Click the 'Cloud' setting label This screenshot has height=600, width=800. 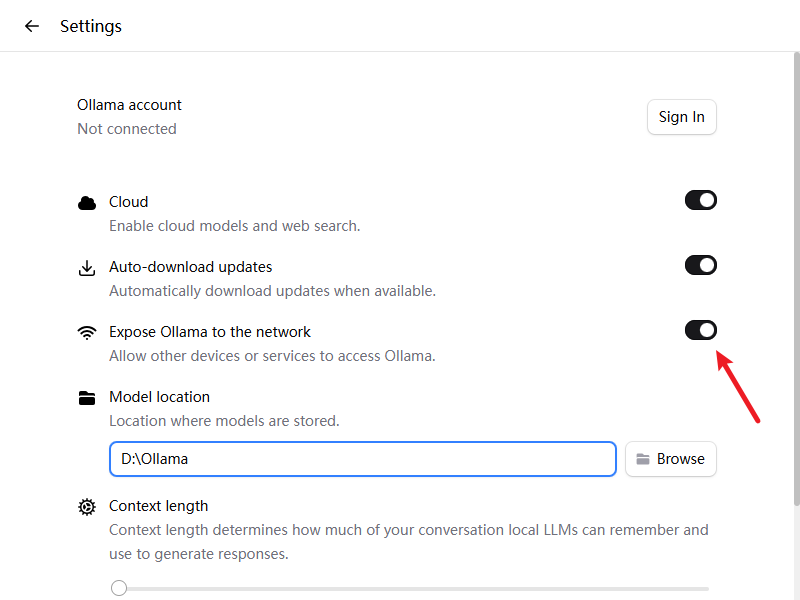pos(129,202)
